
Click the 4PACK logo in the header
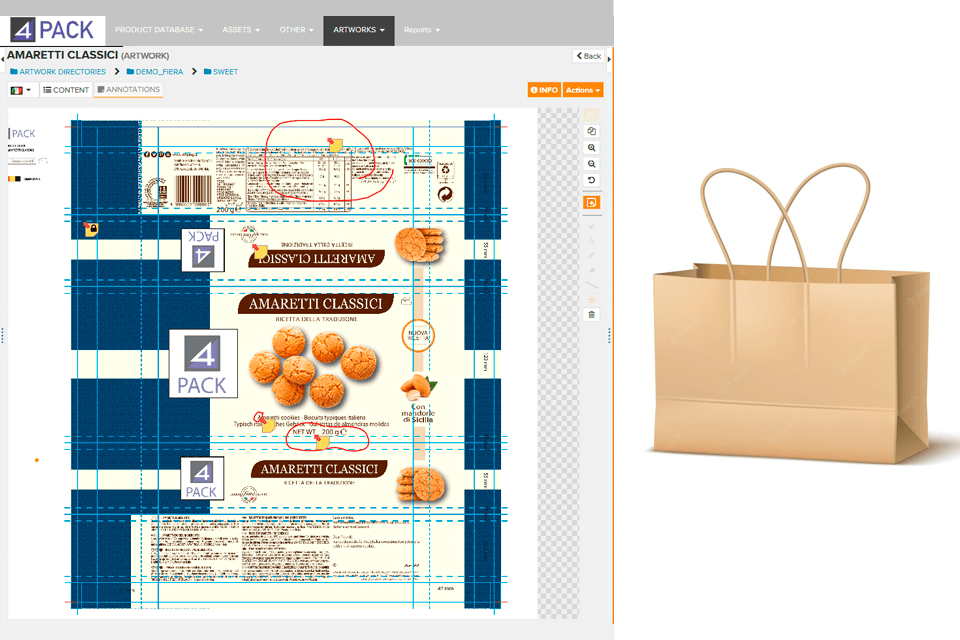click(x=53, y=30)
